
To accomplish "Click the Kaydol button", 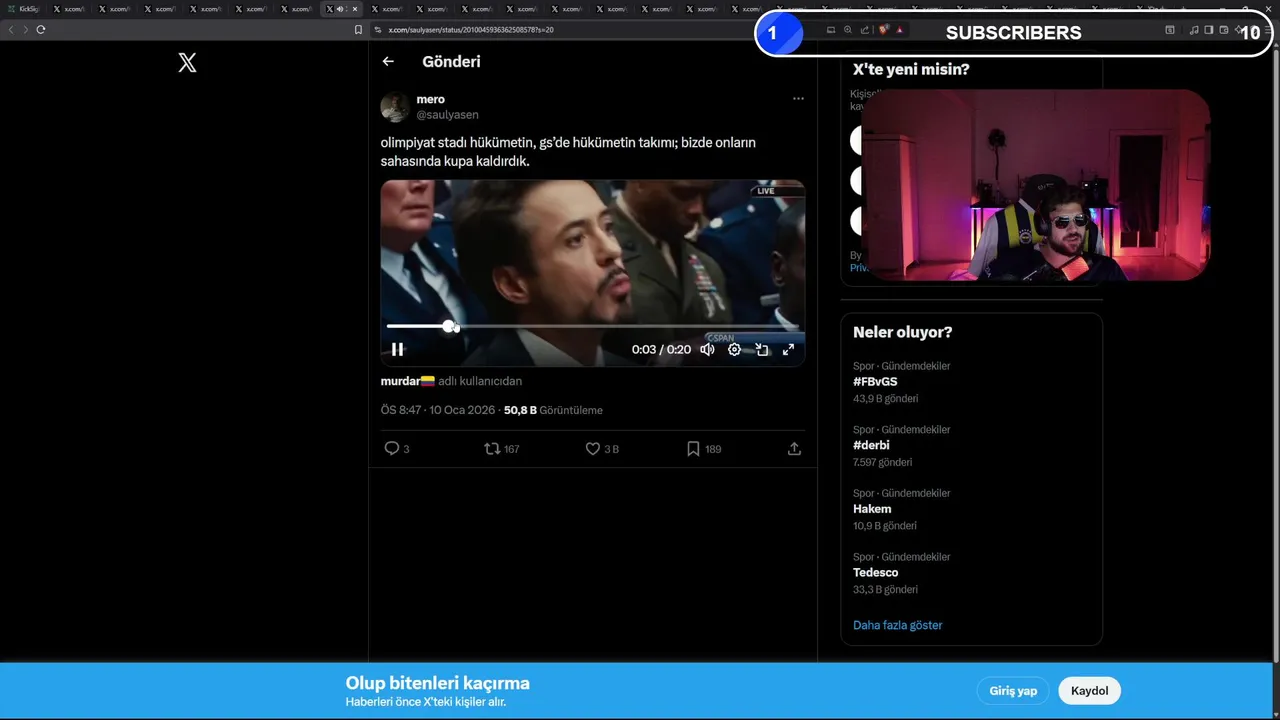I will tap(1089, 691).
